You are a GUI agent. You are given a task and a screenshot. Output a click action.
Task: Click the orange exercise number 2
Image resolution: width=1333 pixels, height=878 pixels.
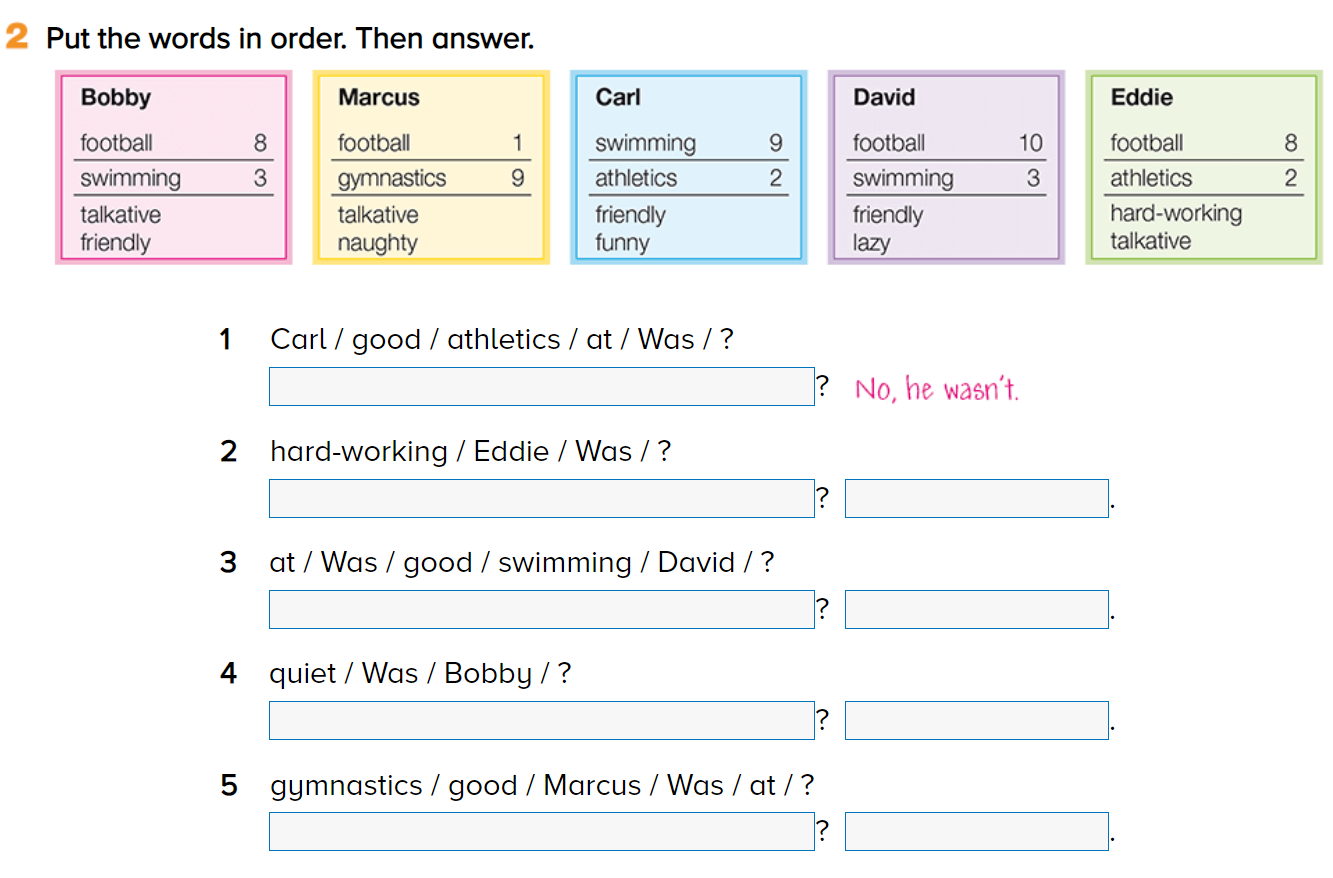point(18,38)
